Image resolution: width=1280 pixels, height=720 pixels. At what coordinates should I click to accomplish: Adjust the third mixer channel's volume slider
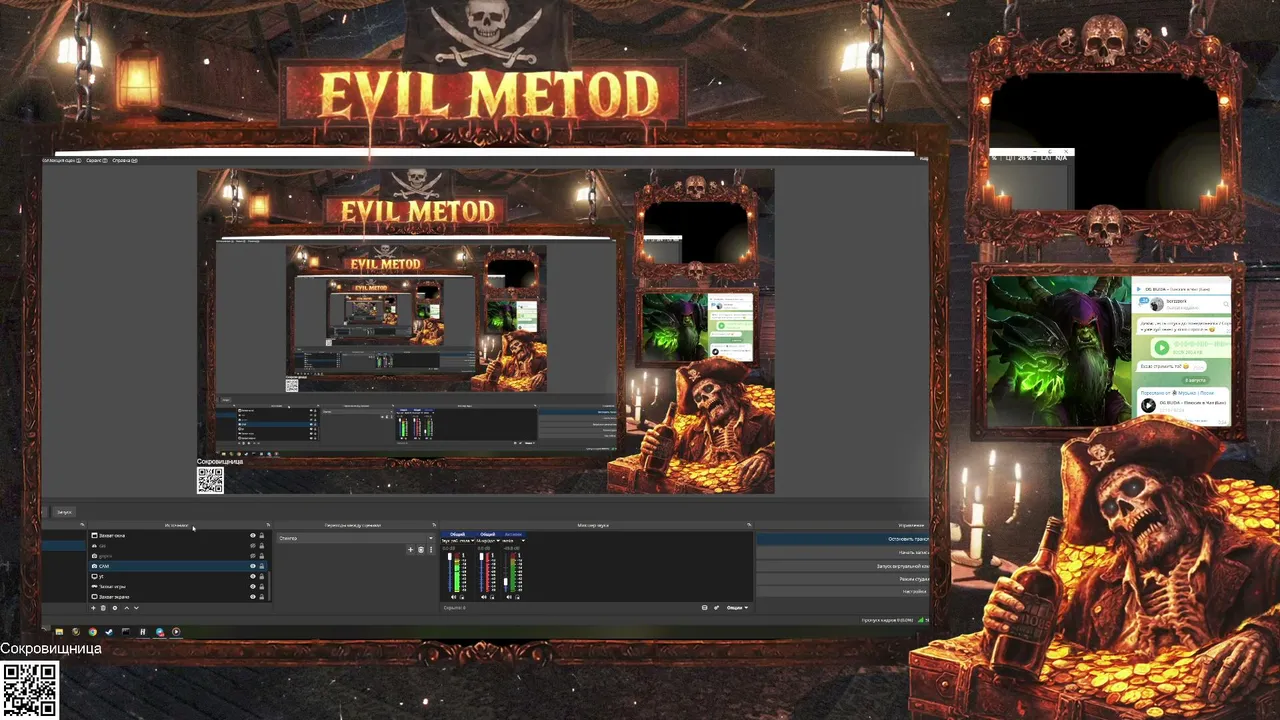click(x=505, y=572)
